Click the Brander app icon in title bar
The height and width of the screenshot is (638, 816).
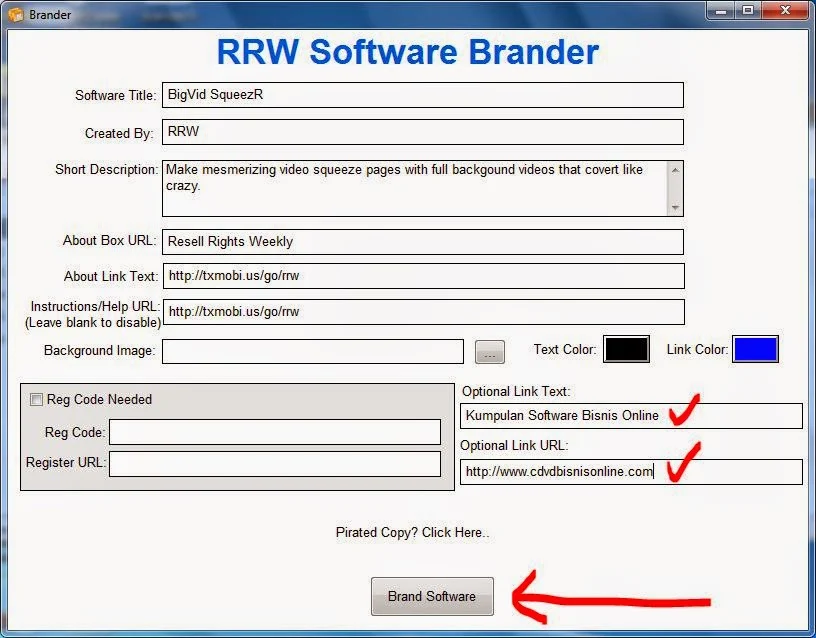coord(16,14)
